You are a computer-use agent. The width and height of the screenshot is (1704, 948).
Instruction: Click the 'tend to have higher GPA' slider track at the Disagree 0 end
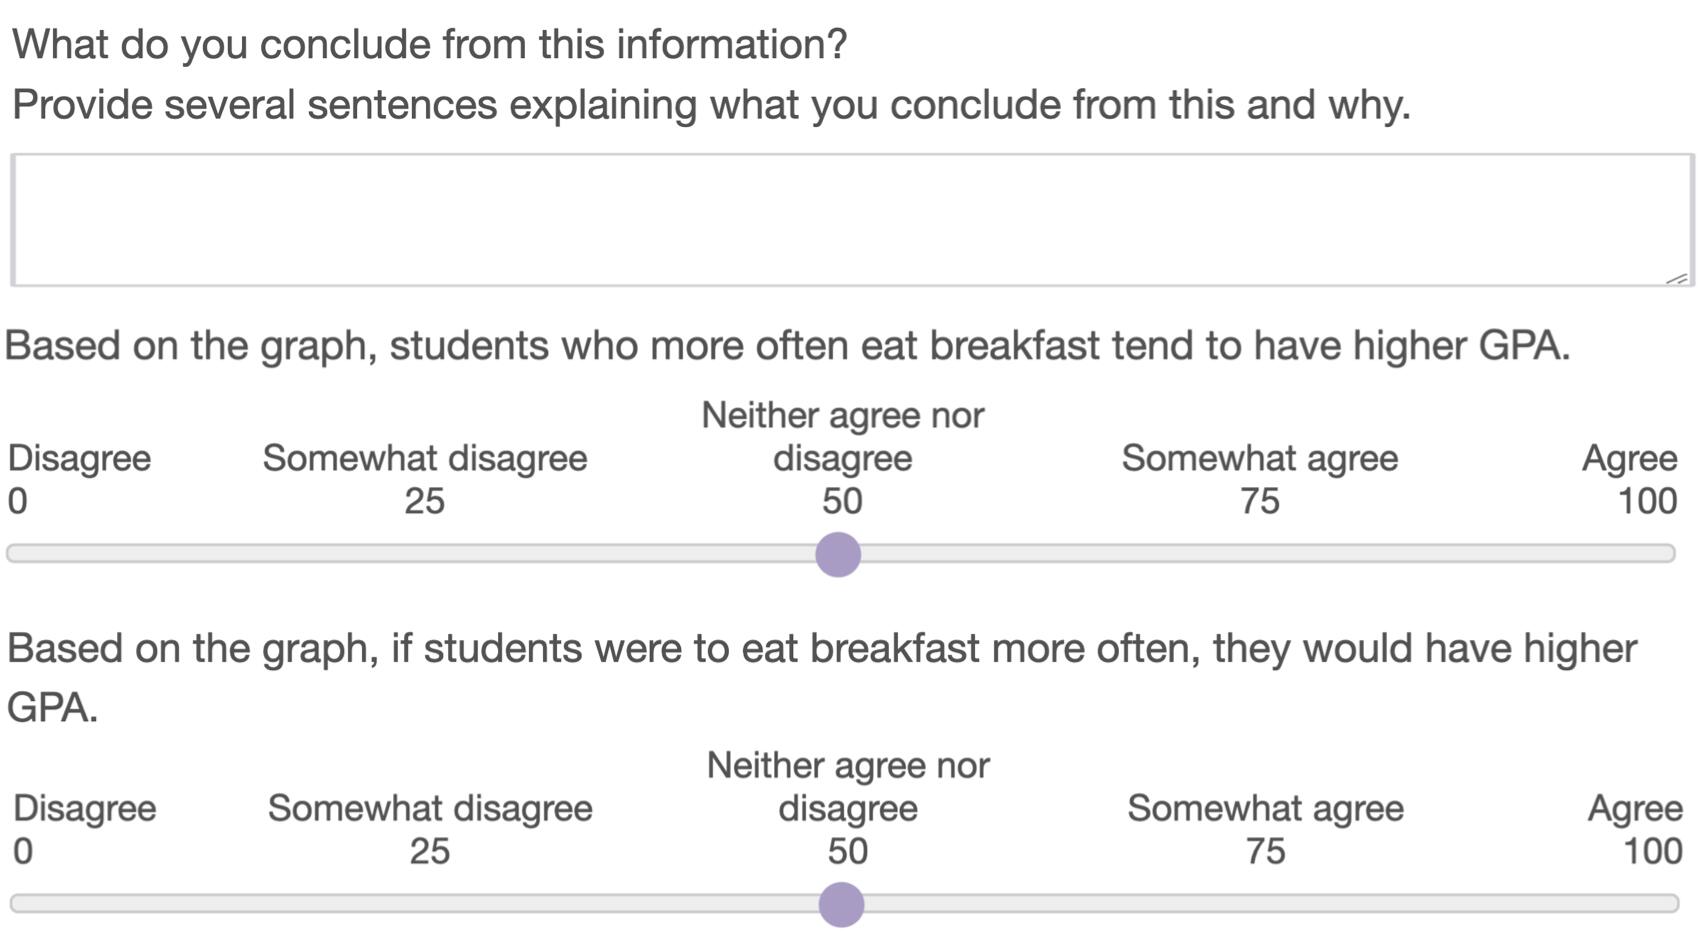16,554
